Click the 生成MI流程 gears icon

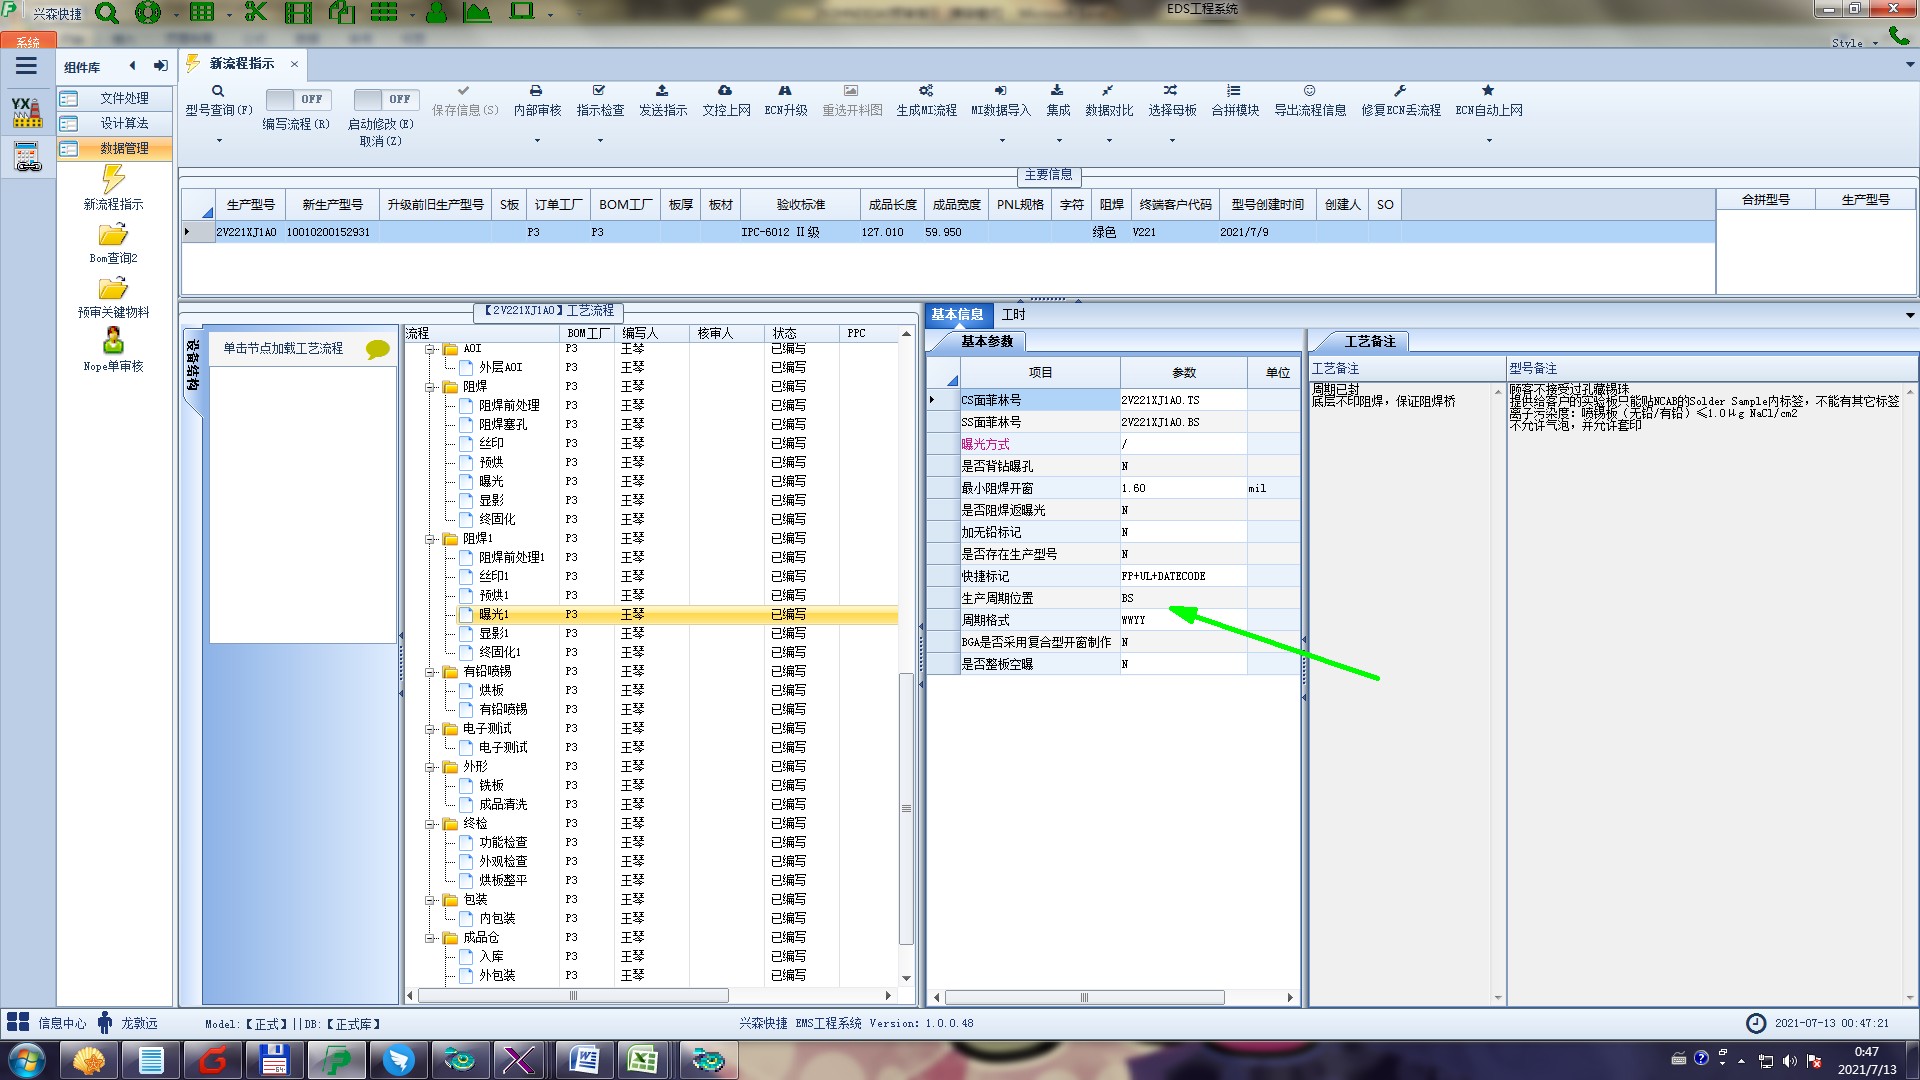pos(926,91)
